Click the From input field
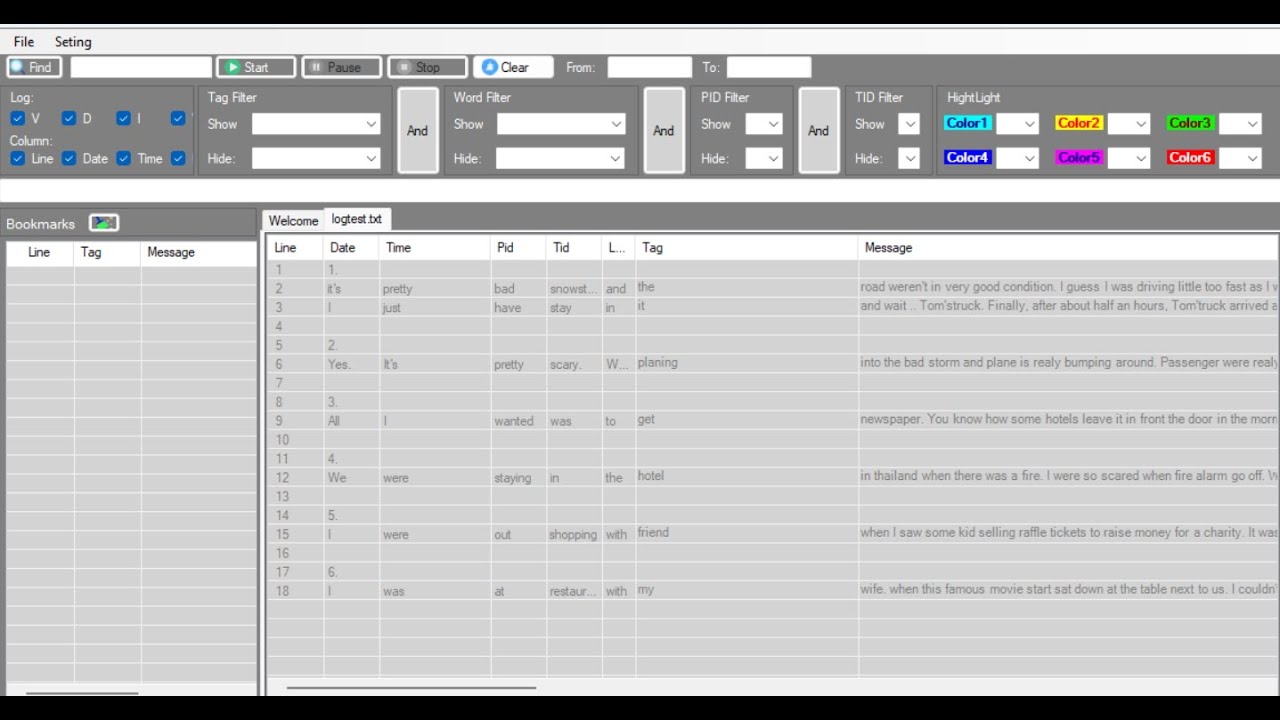 pyautogui.click(x=649, y=67)
